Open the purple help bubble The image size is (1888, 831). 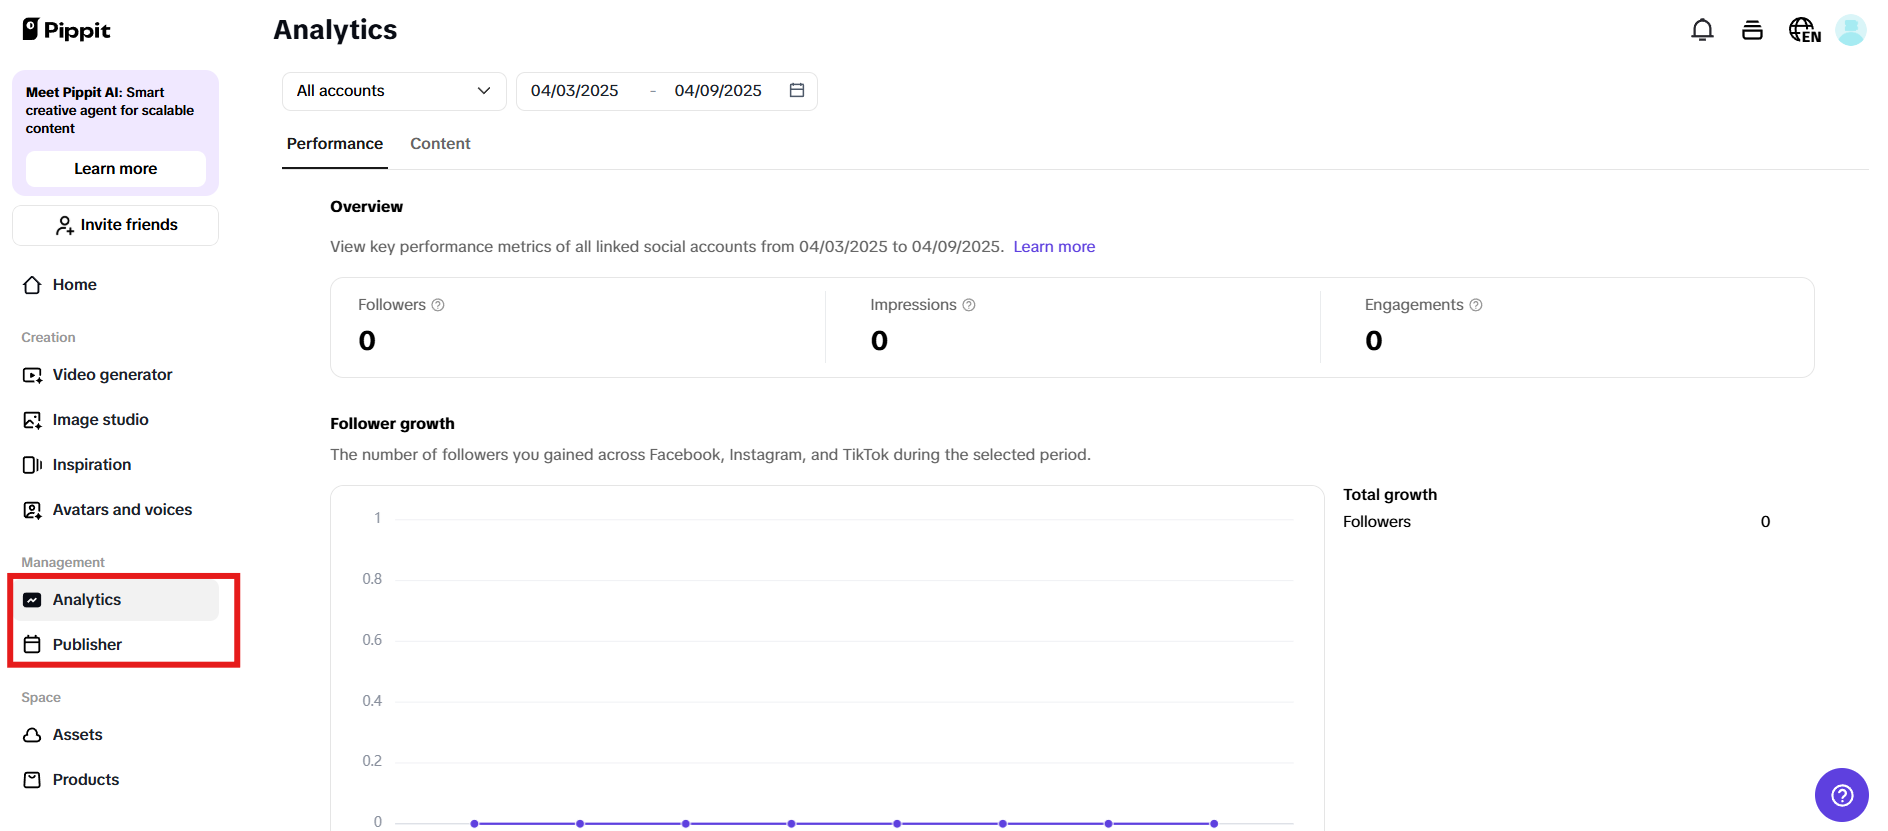click(x=1842, y=795)
